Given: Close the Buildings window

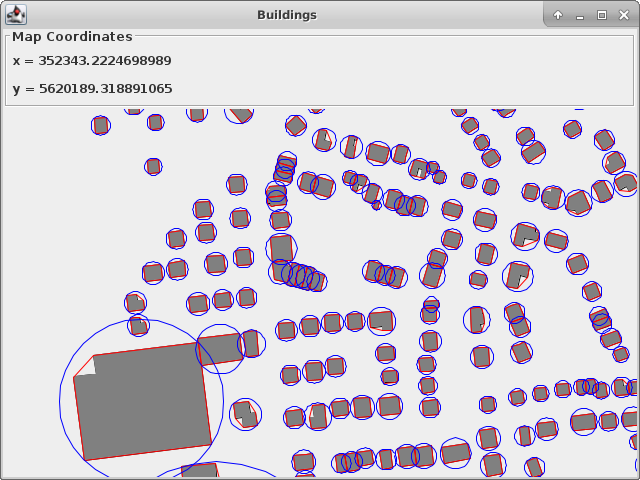Looking at the screenshot, I should (624, 15).
